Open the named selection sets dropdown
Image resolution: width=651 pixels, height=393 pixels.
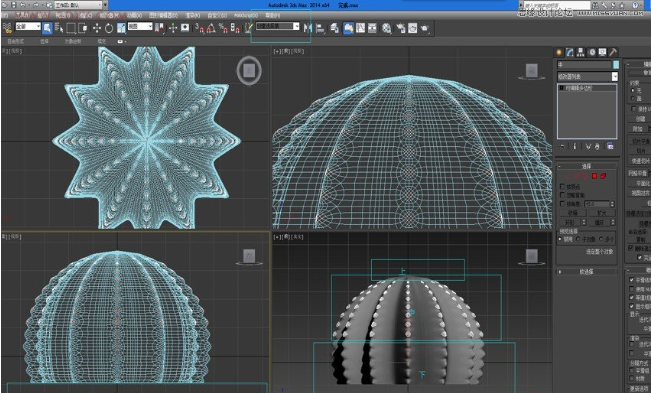(278, 26)
